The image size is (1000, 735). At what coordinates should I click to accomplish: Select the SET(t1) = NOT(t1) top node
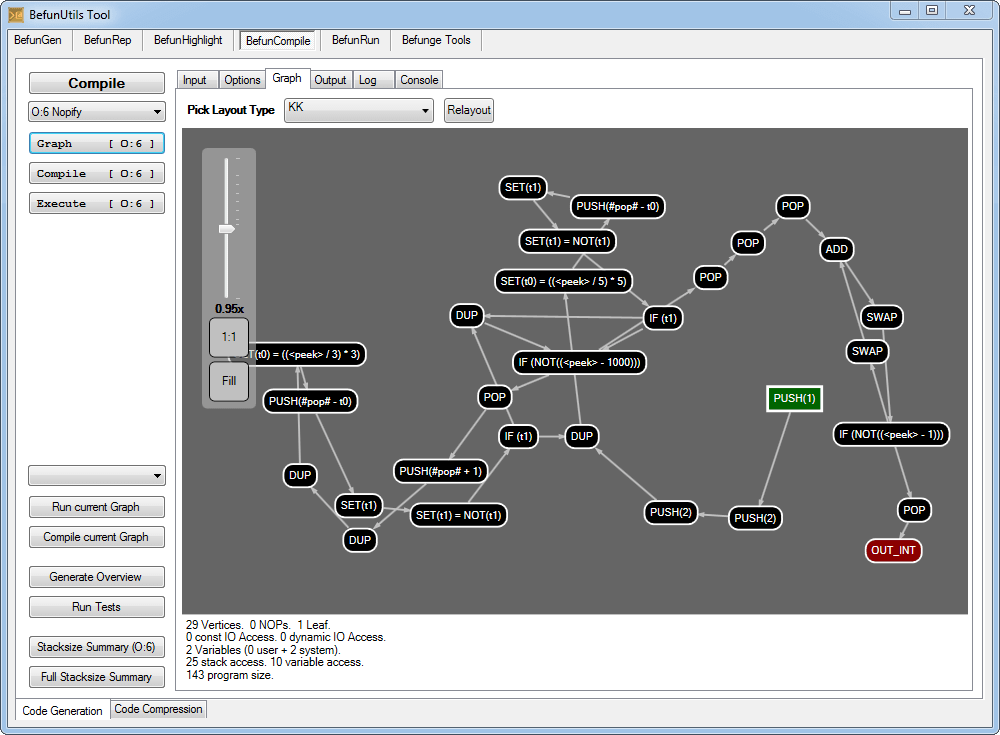(568, 241)
